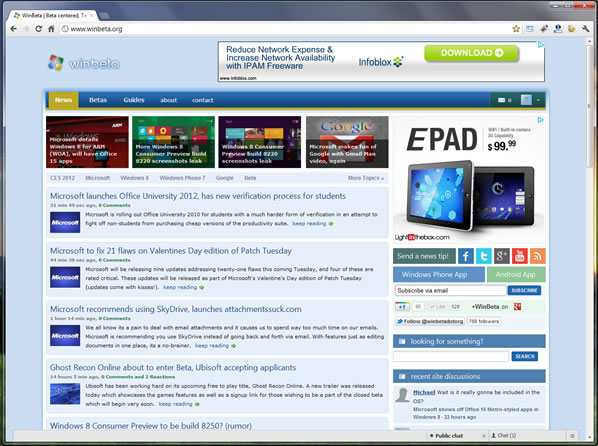Select the Windows Phone 7 topic
598x446 pixels.
tap(182, 178)
